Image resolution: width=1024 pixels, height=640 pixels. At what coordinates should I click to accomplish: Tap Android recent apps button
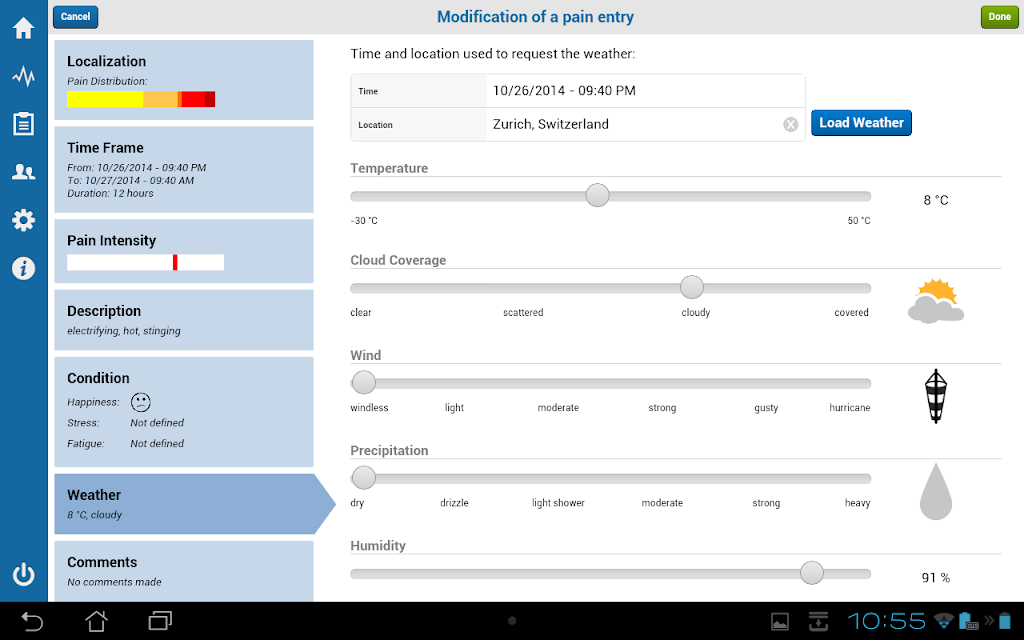tap(160, 621)
